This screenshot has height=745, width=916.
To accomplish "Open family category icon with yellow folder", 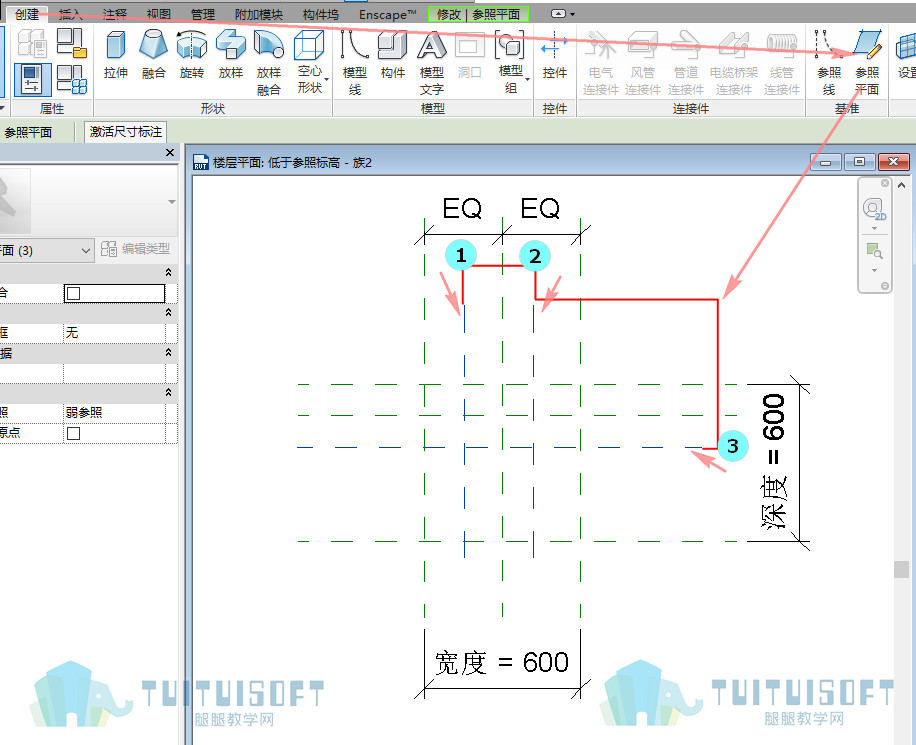I will pyautogui.click(x=72, y=43).
